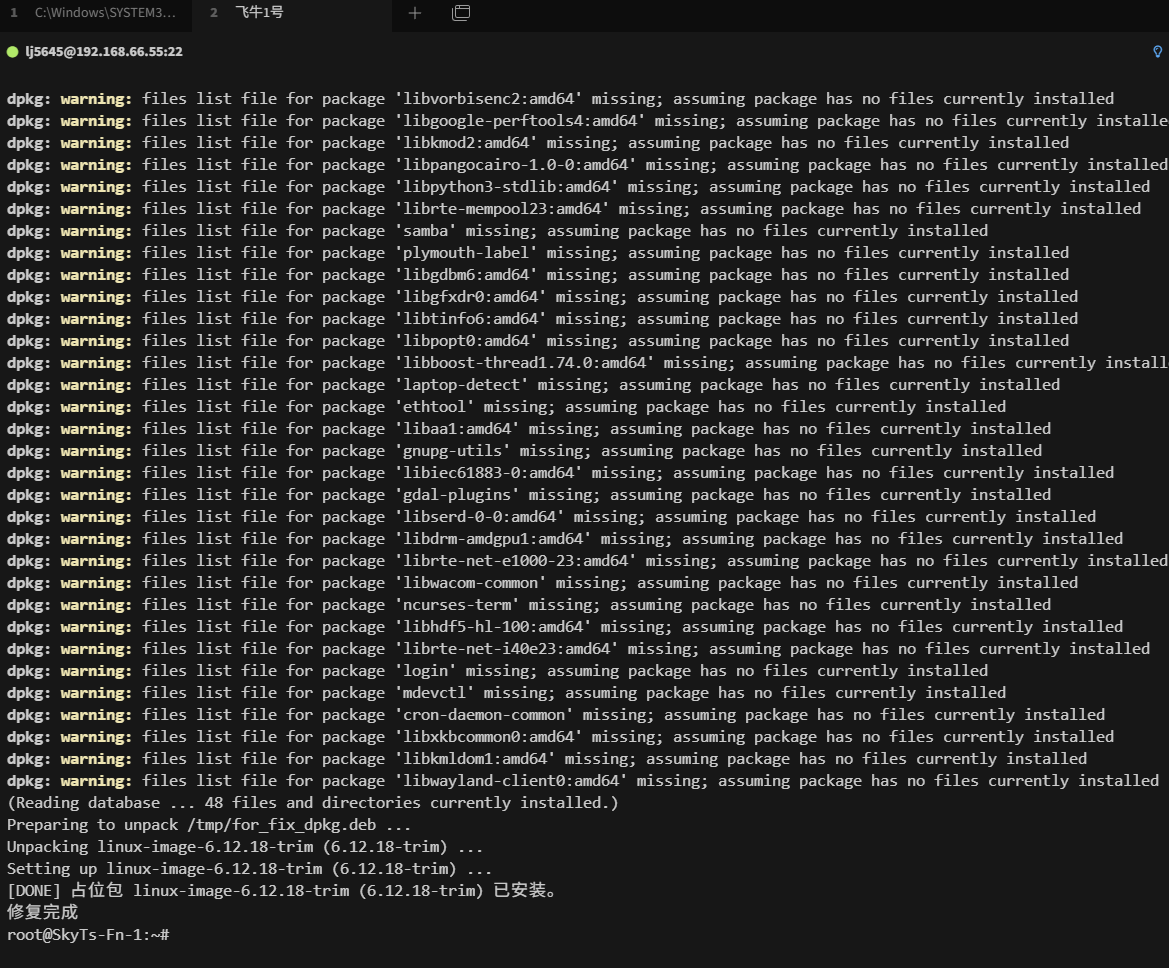The width and height of the screenshot is (1169, 968).
Task: Select the 飞牛1号 session tab
Action: coord(292,13)
